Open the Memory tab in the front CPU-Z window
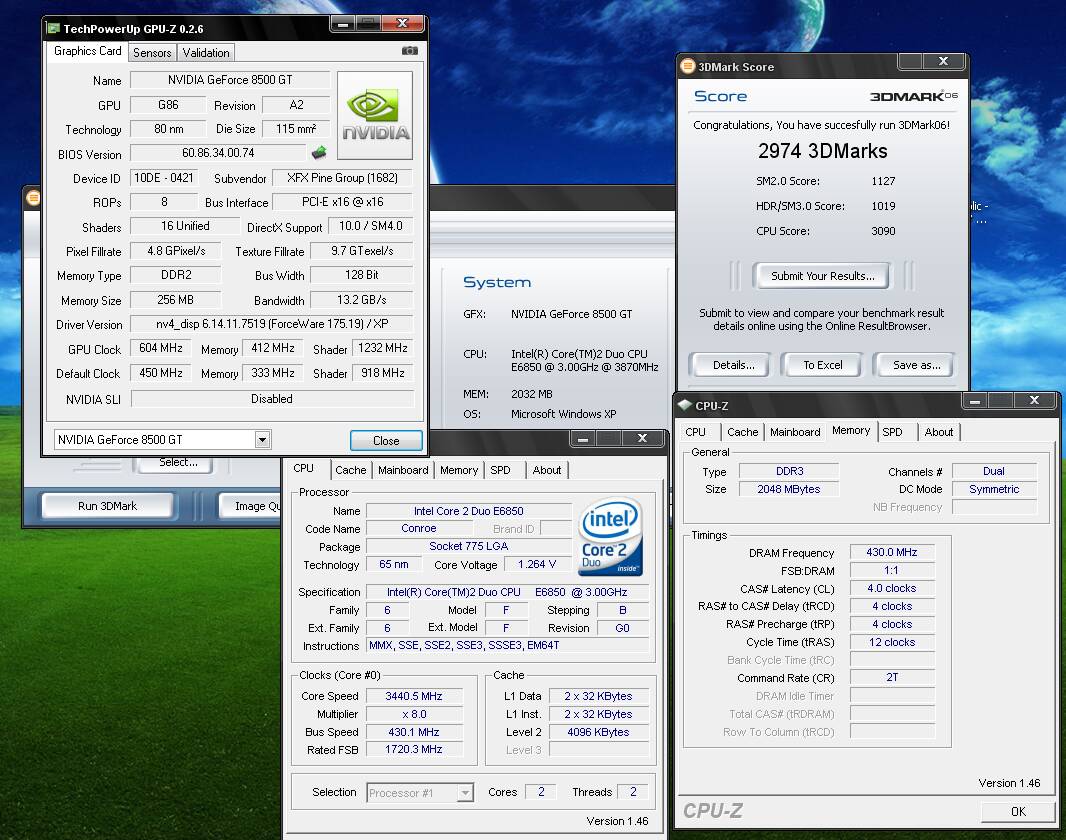This screenshot has width=1066, height=840. pyautogui.click(x=459, y=470)
